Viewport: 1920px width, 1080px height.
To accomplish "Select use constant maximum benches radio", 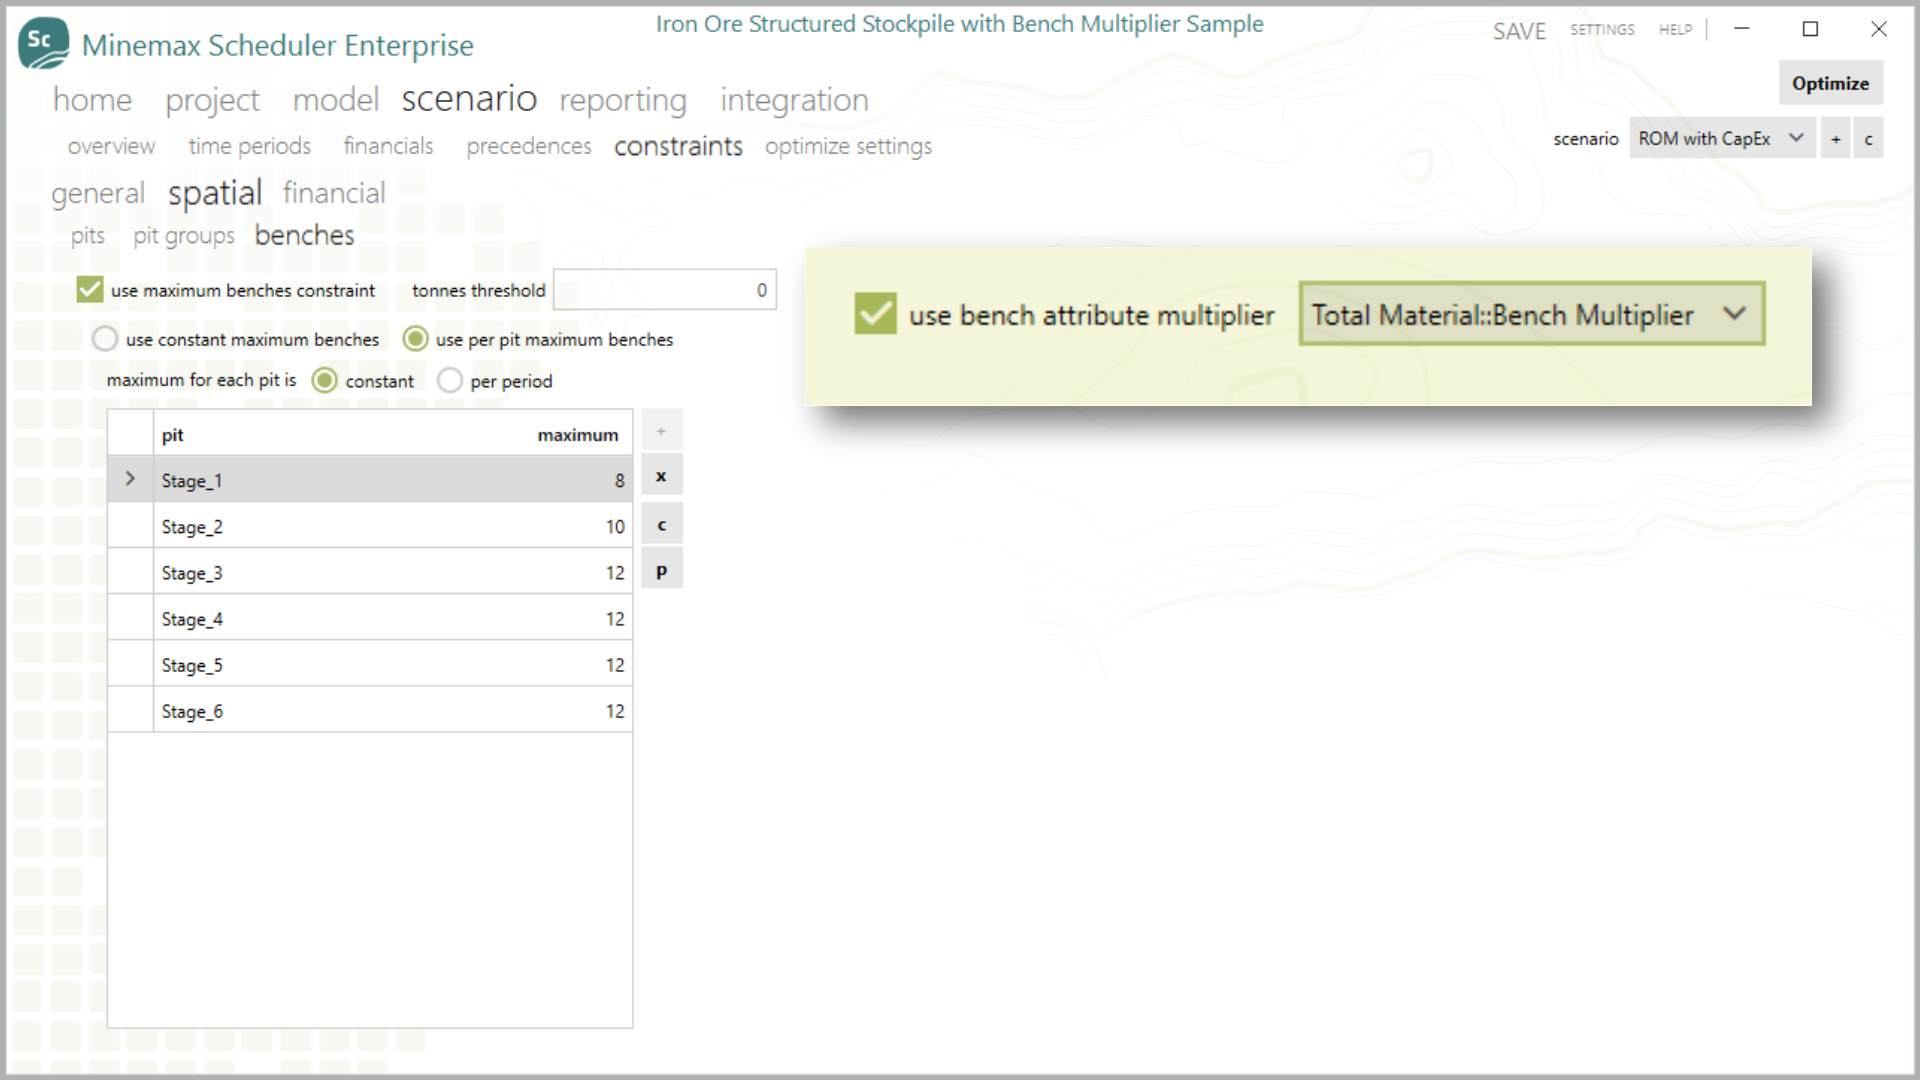I will (105, 339).
